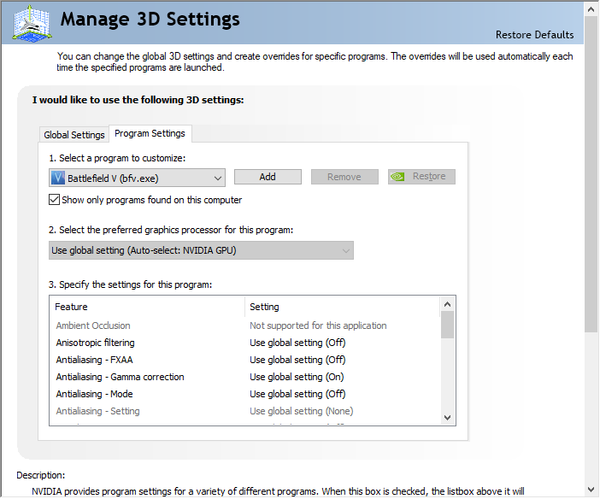Viewport: 600px width, 498px height.
Task: Switch to the Global Settings tab
Action: (74, 135)
